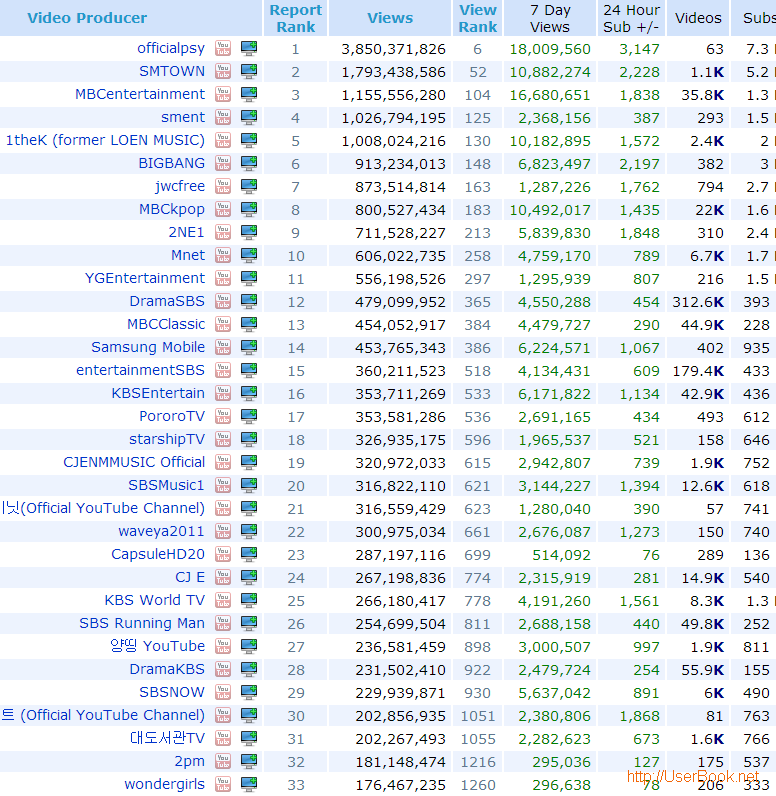Open the officialpsy channel link
This screenshot has height=796, width=776.
171,48
